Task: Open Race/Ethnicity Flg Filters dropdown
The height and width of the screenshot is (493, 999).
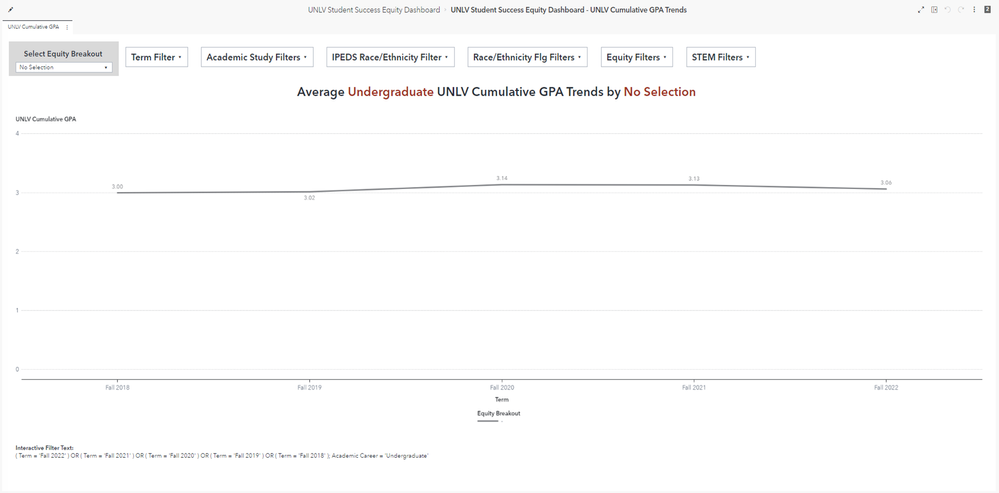Action: coord(527,57)
